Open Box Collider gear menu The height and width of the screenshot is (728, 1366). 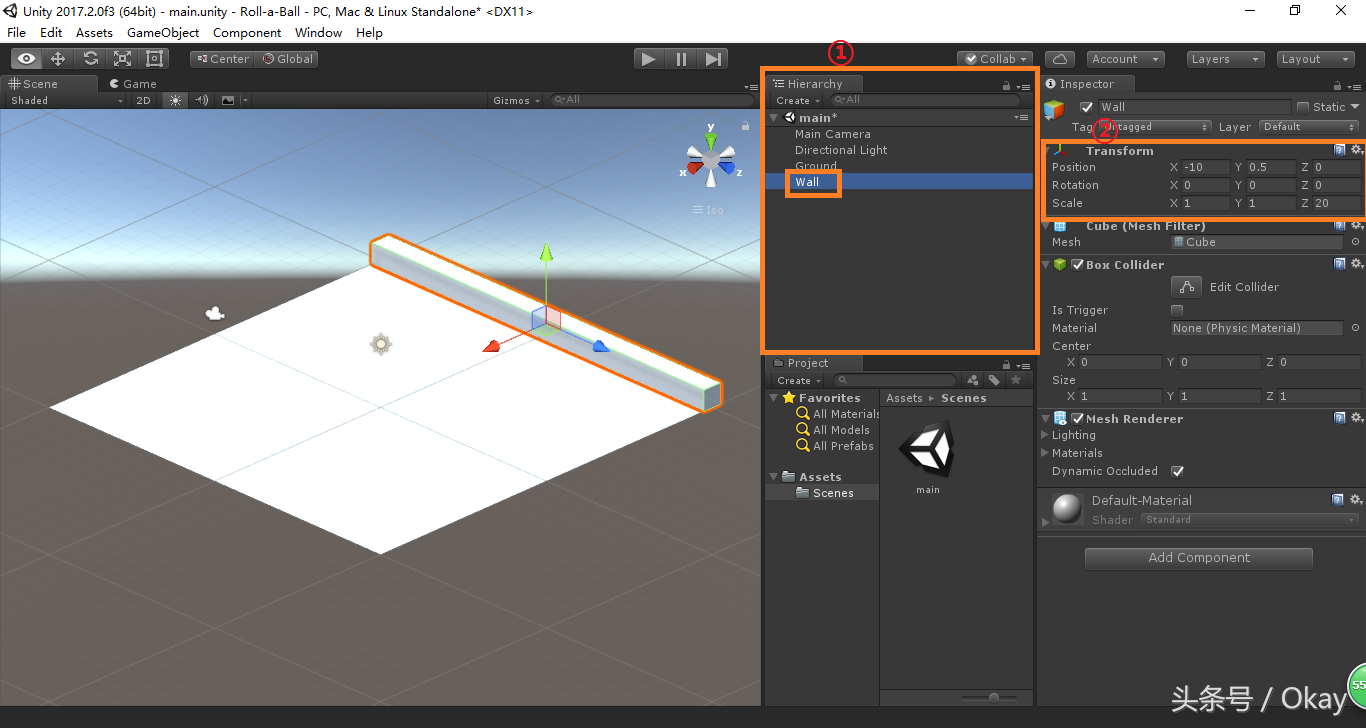click(x=1356, y=264)
